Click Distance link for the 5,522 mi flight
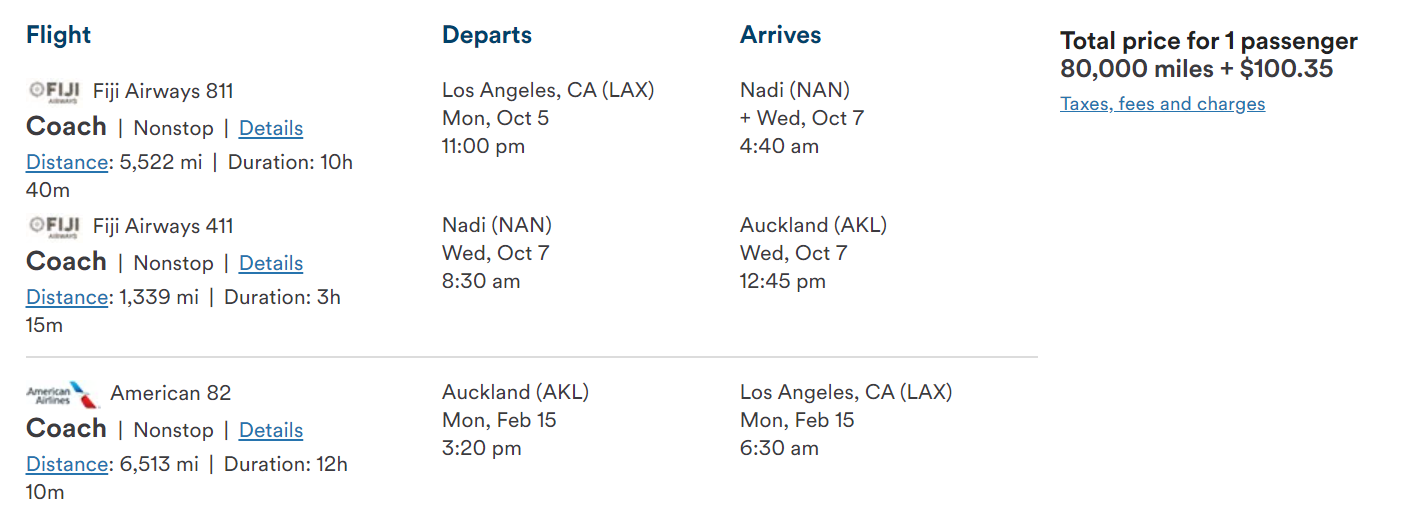Screen dimensions: 1414x529 [66, 162]
